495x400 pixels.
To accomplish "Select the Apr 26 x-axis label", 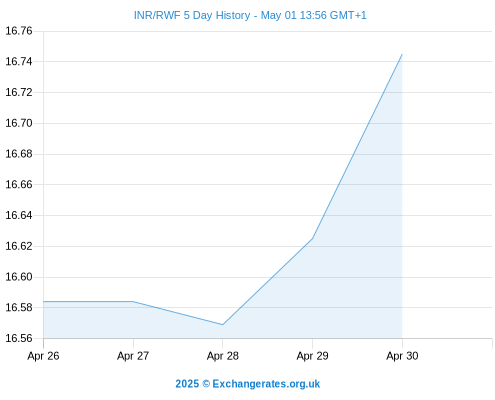I will pyautogui.click(x=43, y=356).
